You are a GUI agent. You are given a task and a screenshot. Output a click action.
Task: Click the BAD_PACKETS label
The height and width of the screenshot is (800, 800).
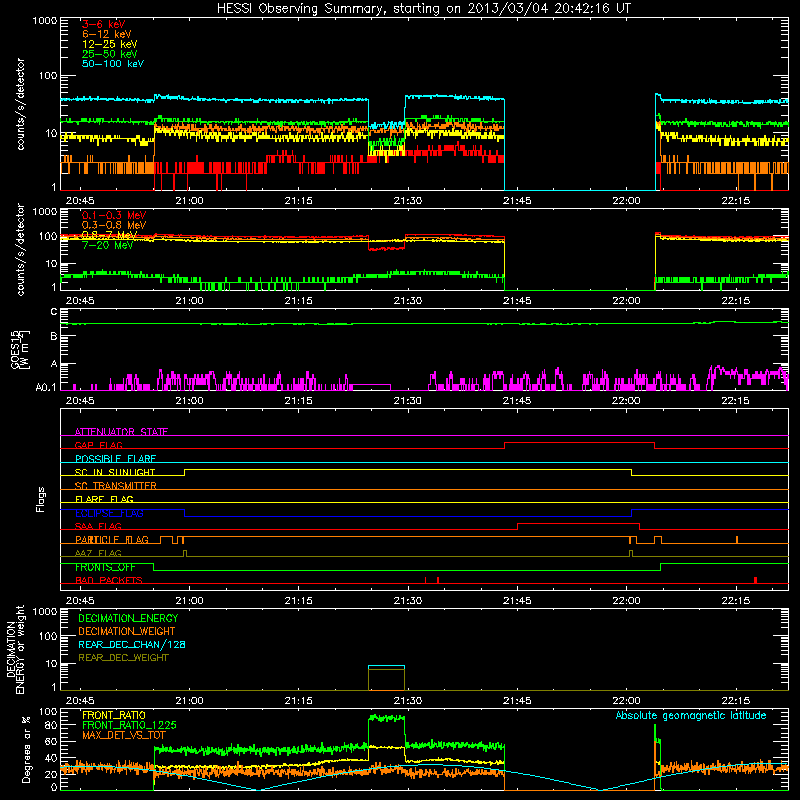[x=109, y=580]
